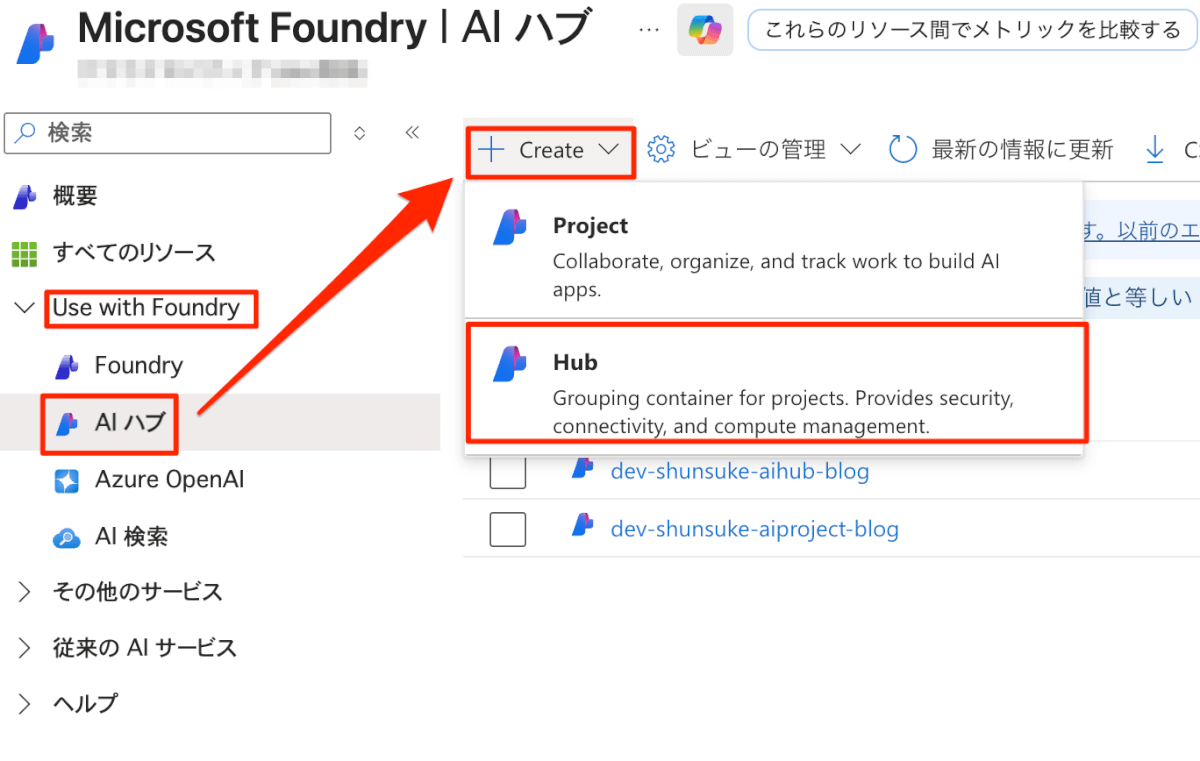Choose Project in the Create menu
This screenshot has height=761, width=1200.
[775, 256]
